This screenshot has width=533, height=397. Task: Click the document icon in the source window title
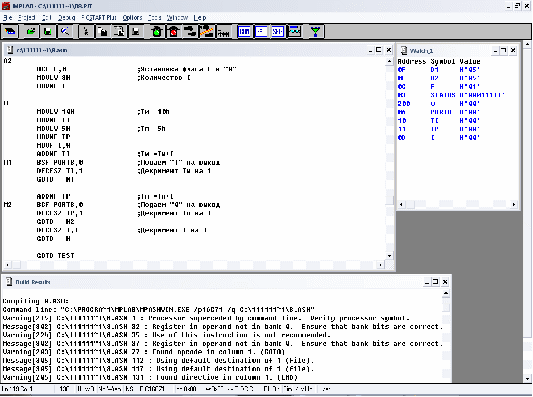coord(10,50)
